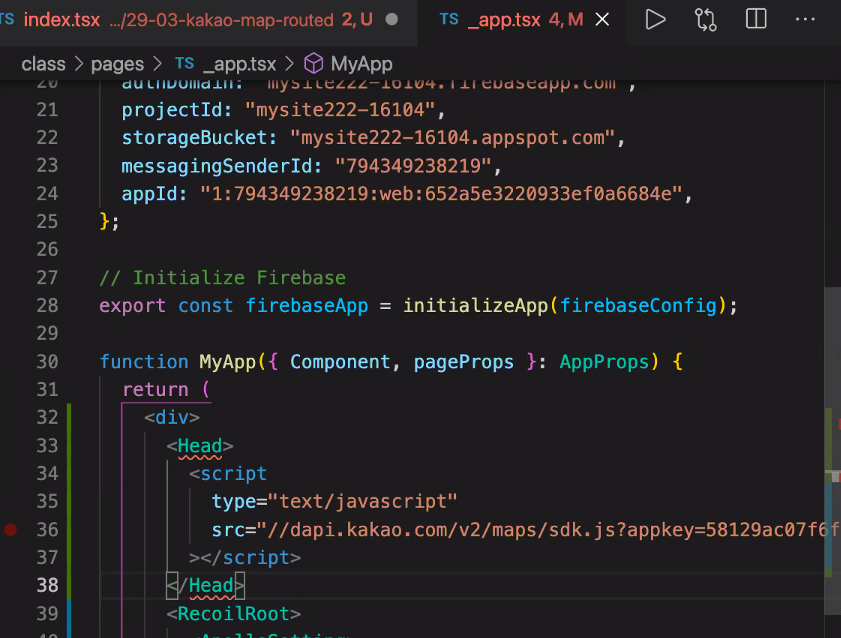This screenshot has height=638, width=841.
Task: Click the MyApp function name on line 30
Action: click(228, 362)
